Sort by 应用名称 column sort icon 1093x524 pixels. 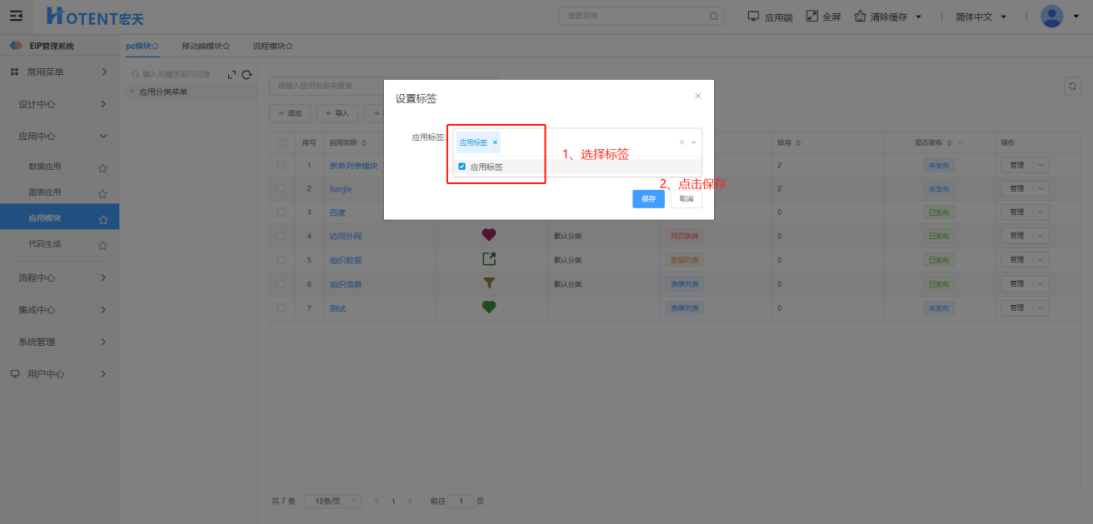[364, 142]
